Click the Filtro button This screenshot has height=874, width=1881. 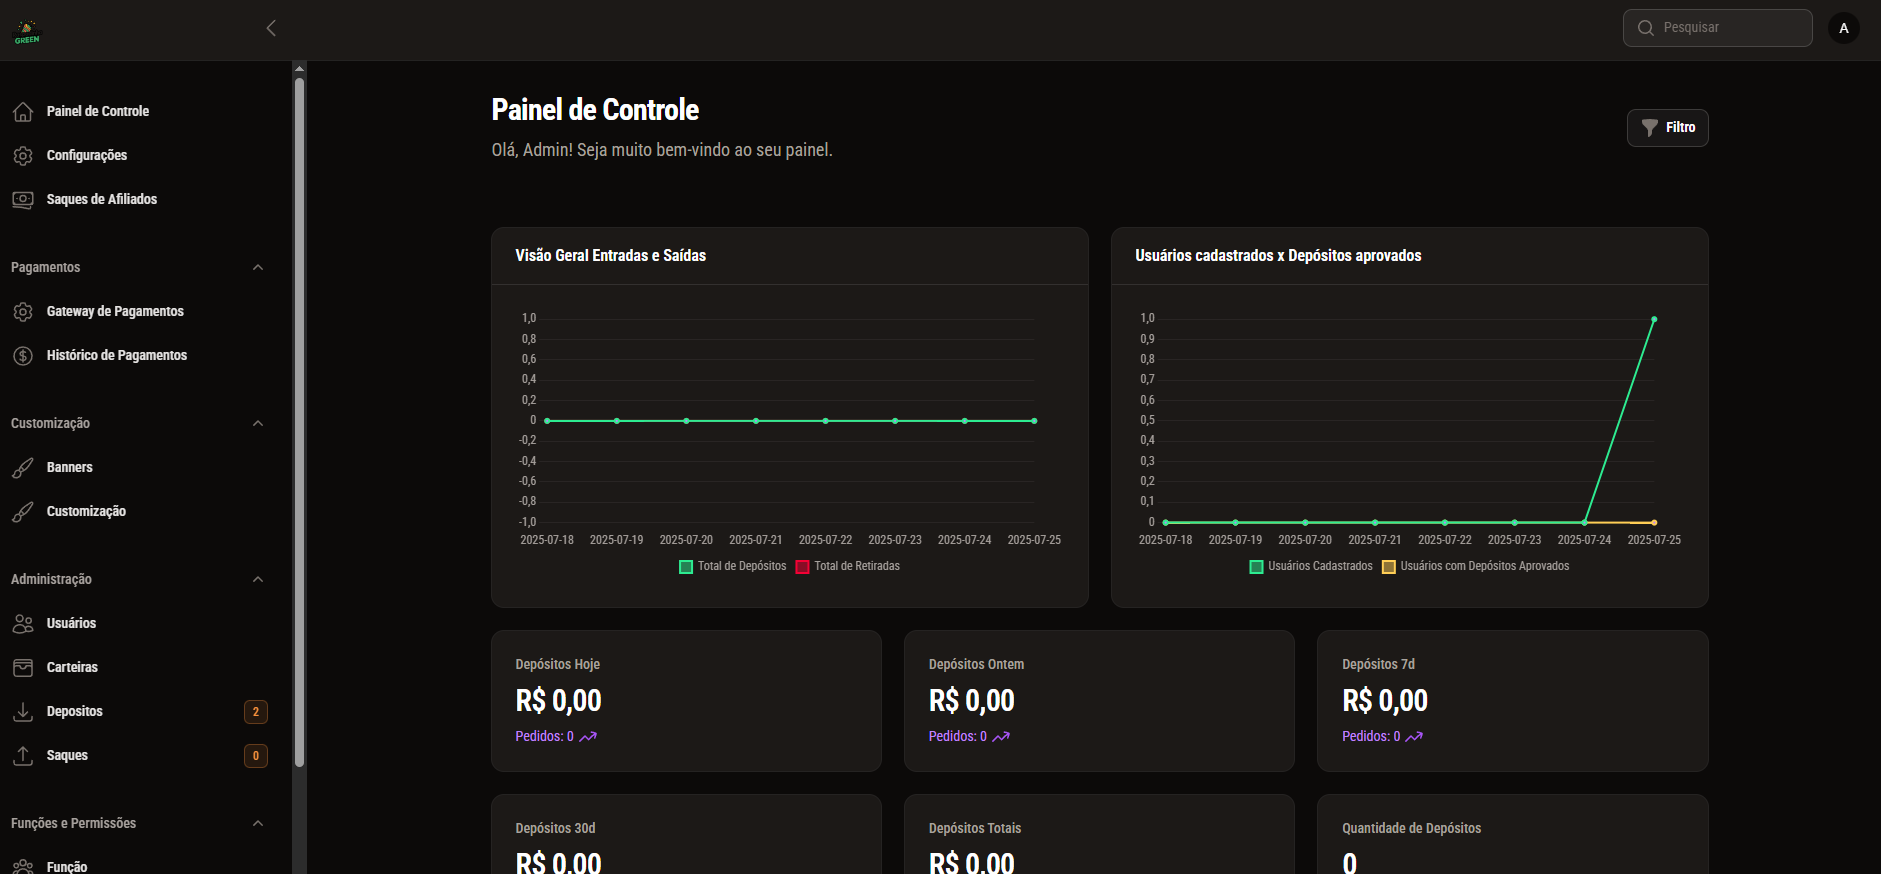pos(1667,128)
